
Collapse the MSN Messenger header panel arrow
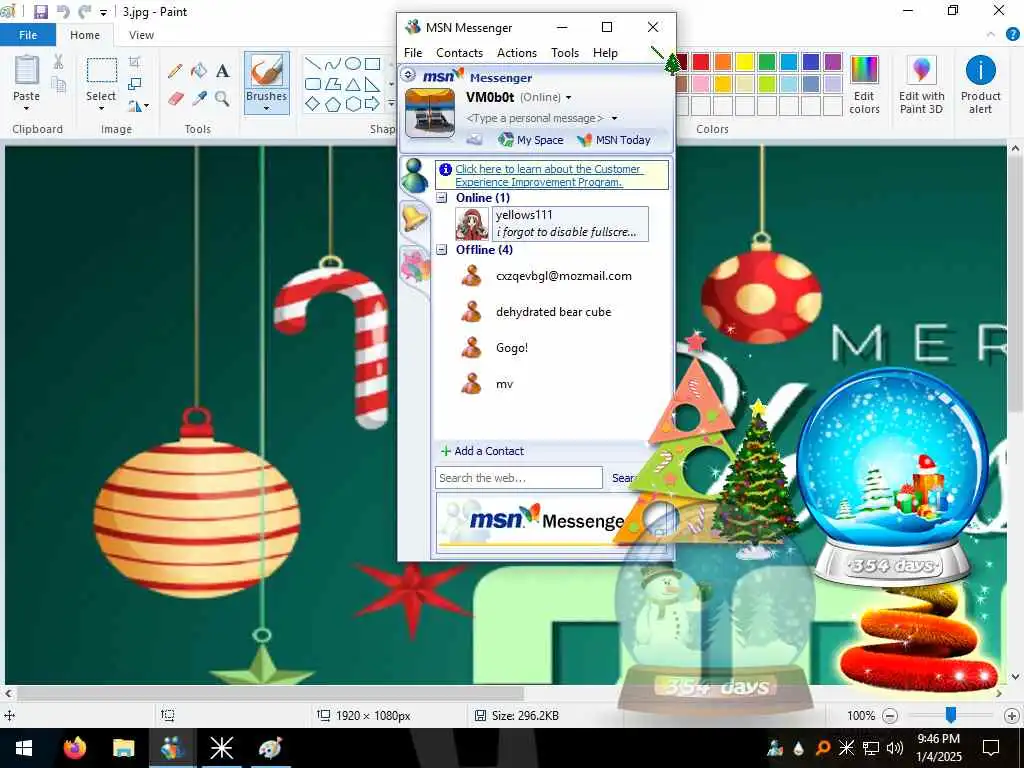click(x=409, y=74)
